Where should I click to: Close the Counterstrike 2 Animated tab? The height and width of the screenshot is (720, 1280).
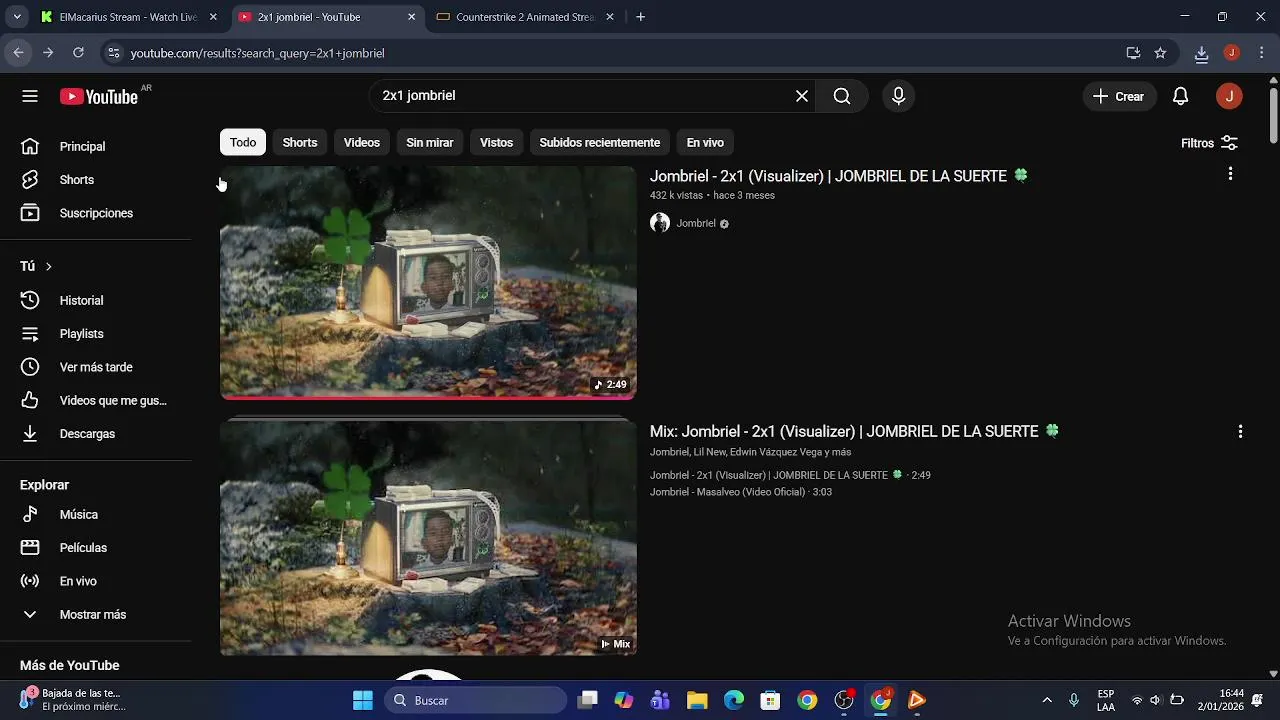pos(611,17)
